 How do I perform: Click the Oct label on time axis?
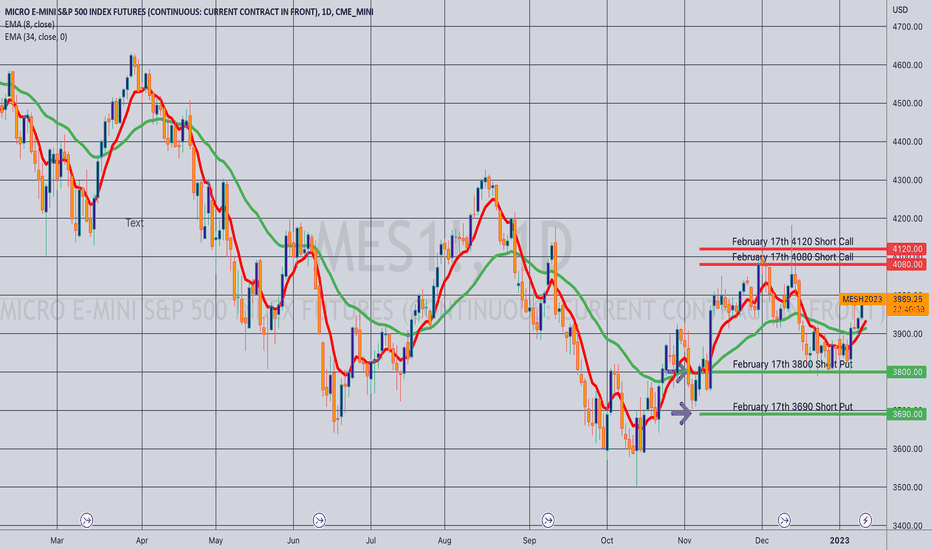tap(607, 540)
